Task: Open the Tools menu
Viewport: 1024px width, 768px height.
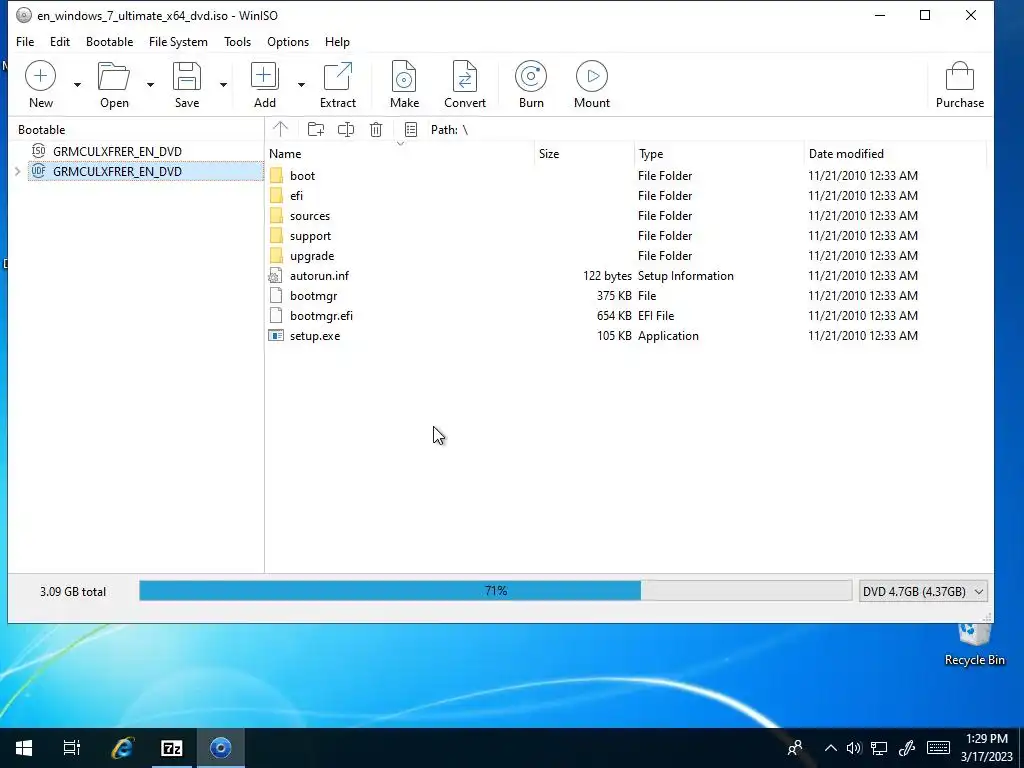Action: click(x=237, y=42)
